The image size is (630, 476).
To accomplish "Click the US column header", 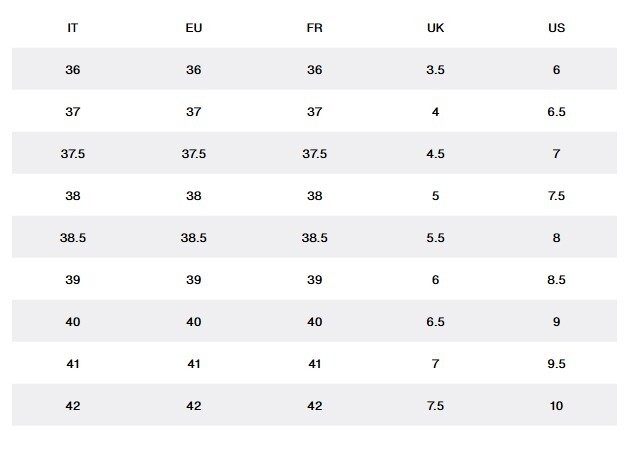I will point(556,28).
